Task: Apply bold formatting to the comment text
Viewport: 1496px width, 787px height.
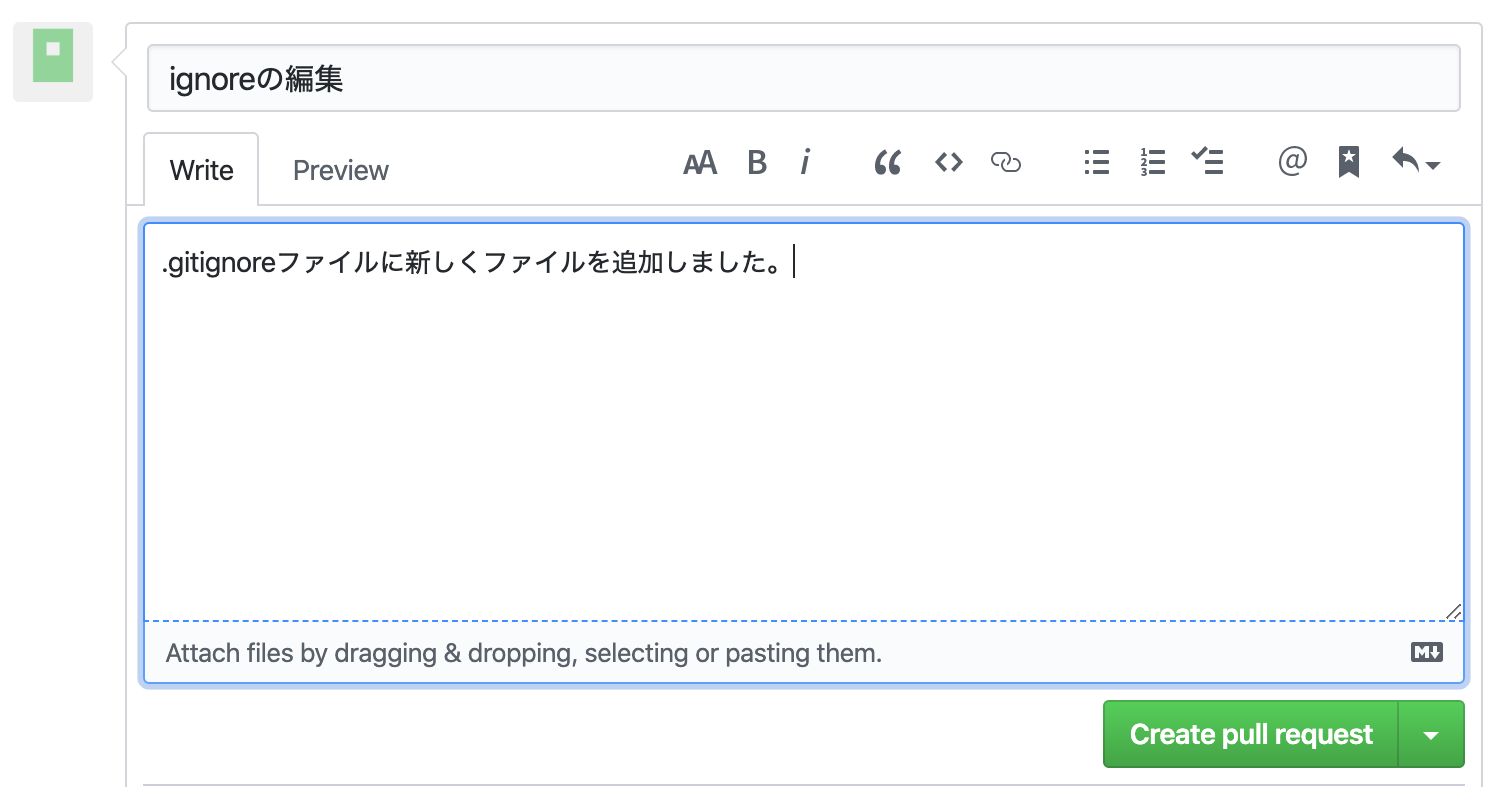Action: click(x=757, y=162)
